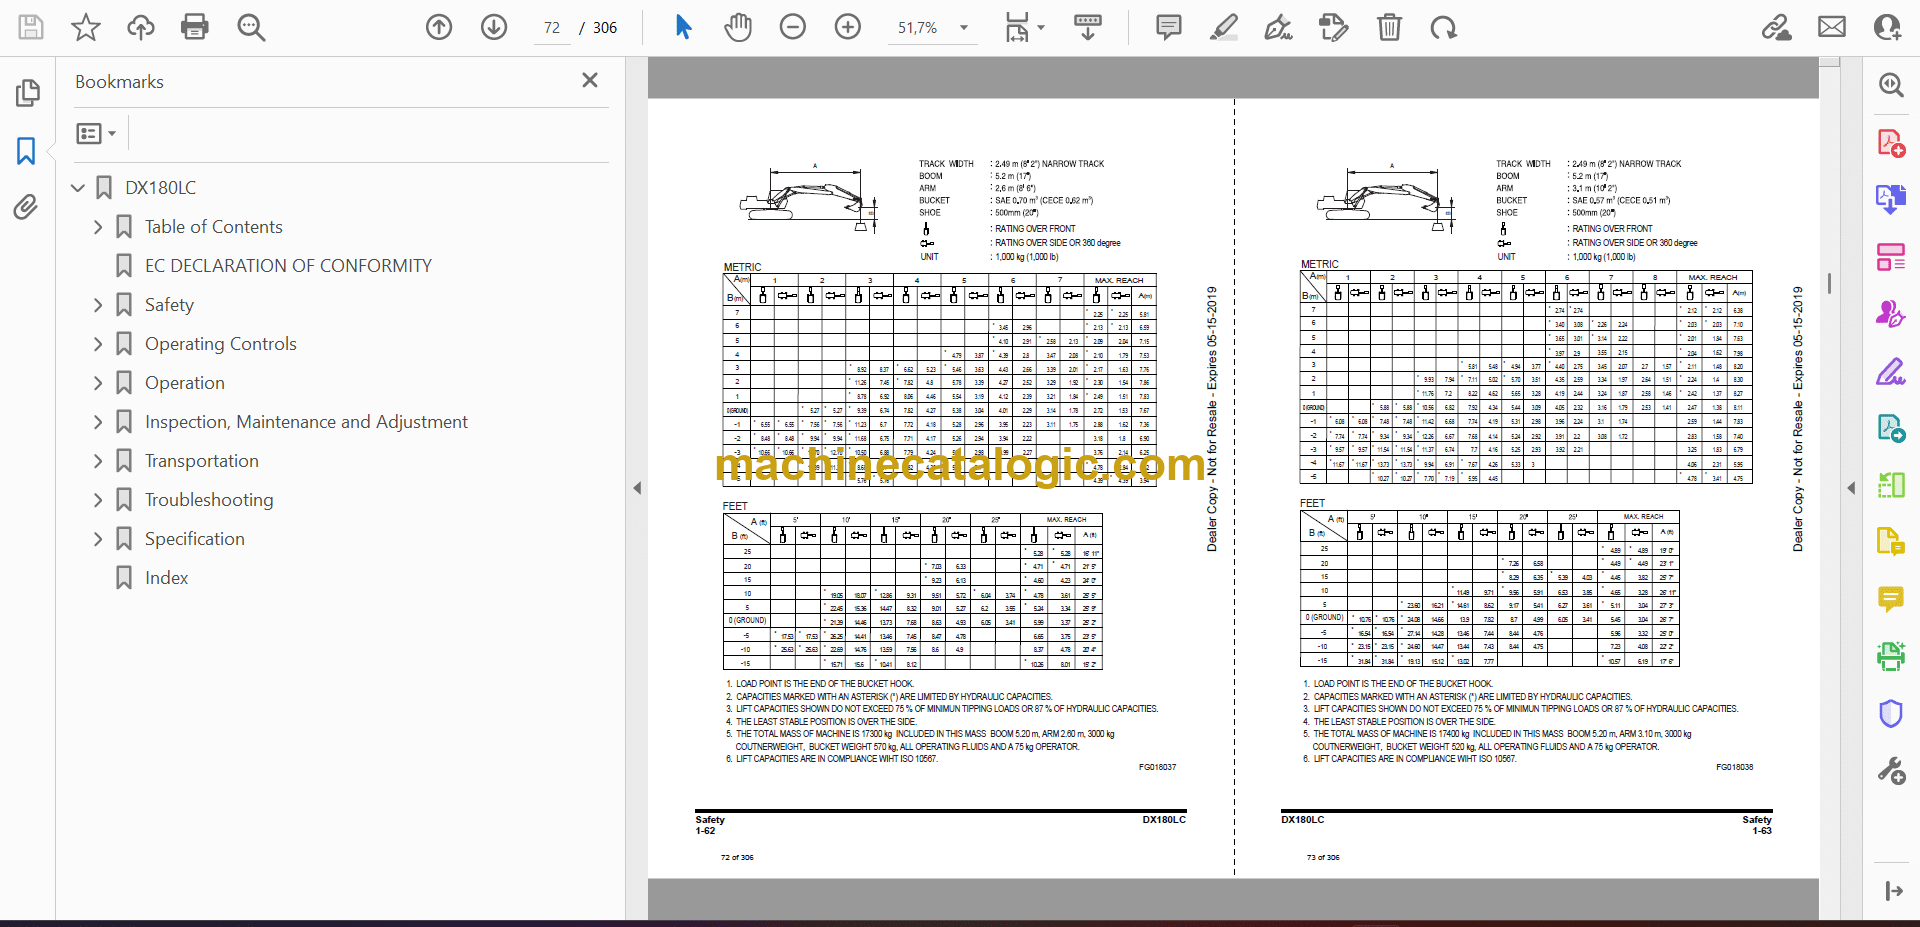This screenshot has width=1920, height=927.
Task: Zoom in with the plus button
Action: (848, 27)
